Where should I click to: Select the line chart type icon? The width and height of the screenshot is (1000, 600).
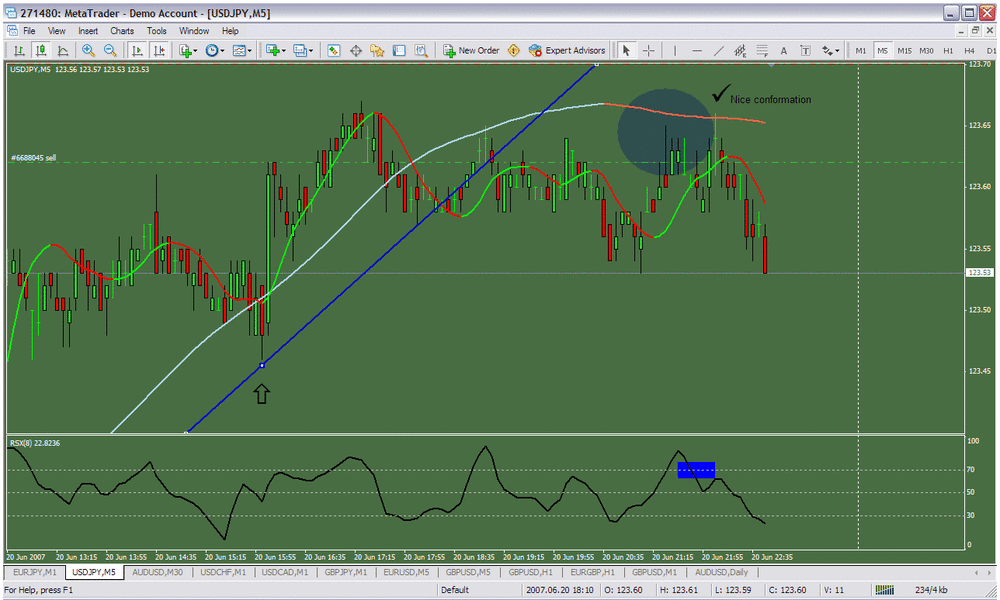(62, 50)
